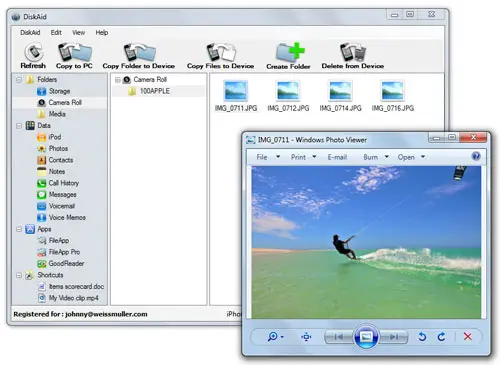
Task: Select IMG_0716.JPG thumbnail
Action: pos(393,96)
